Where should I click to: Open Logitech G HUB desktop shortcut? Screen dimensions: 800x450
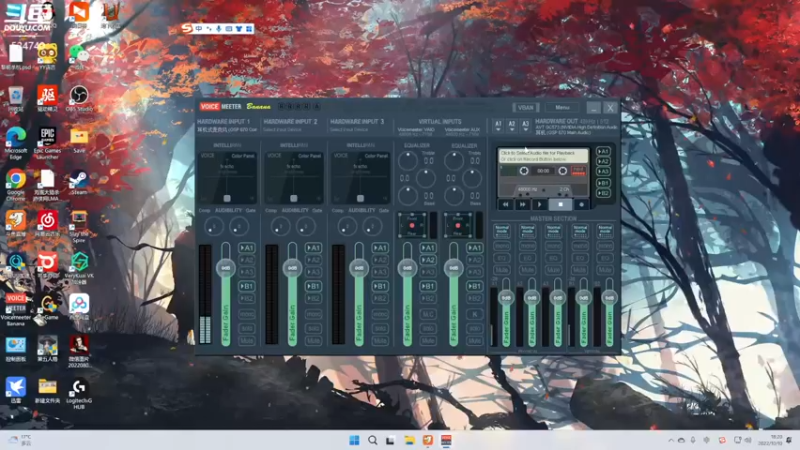click(79, 394)
